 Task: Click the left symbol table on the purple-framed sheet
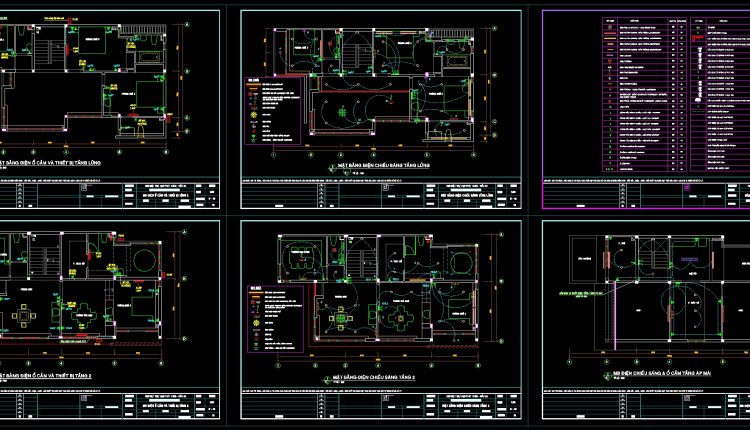[645, 95]
